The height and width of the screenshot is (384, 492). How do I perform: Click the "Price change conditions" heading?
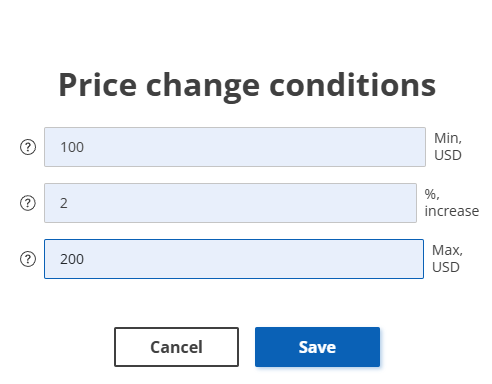[247, 86]
